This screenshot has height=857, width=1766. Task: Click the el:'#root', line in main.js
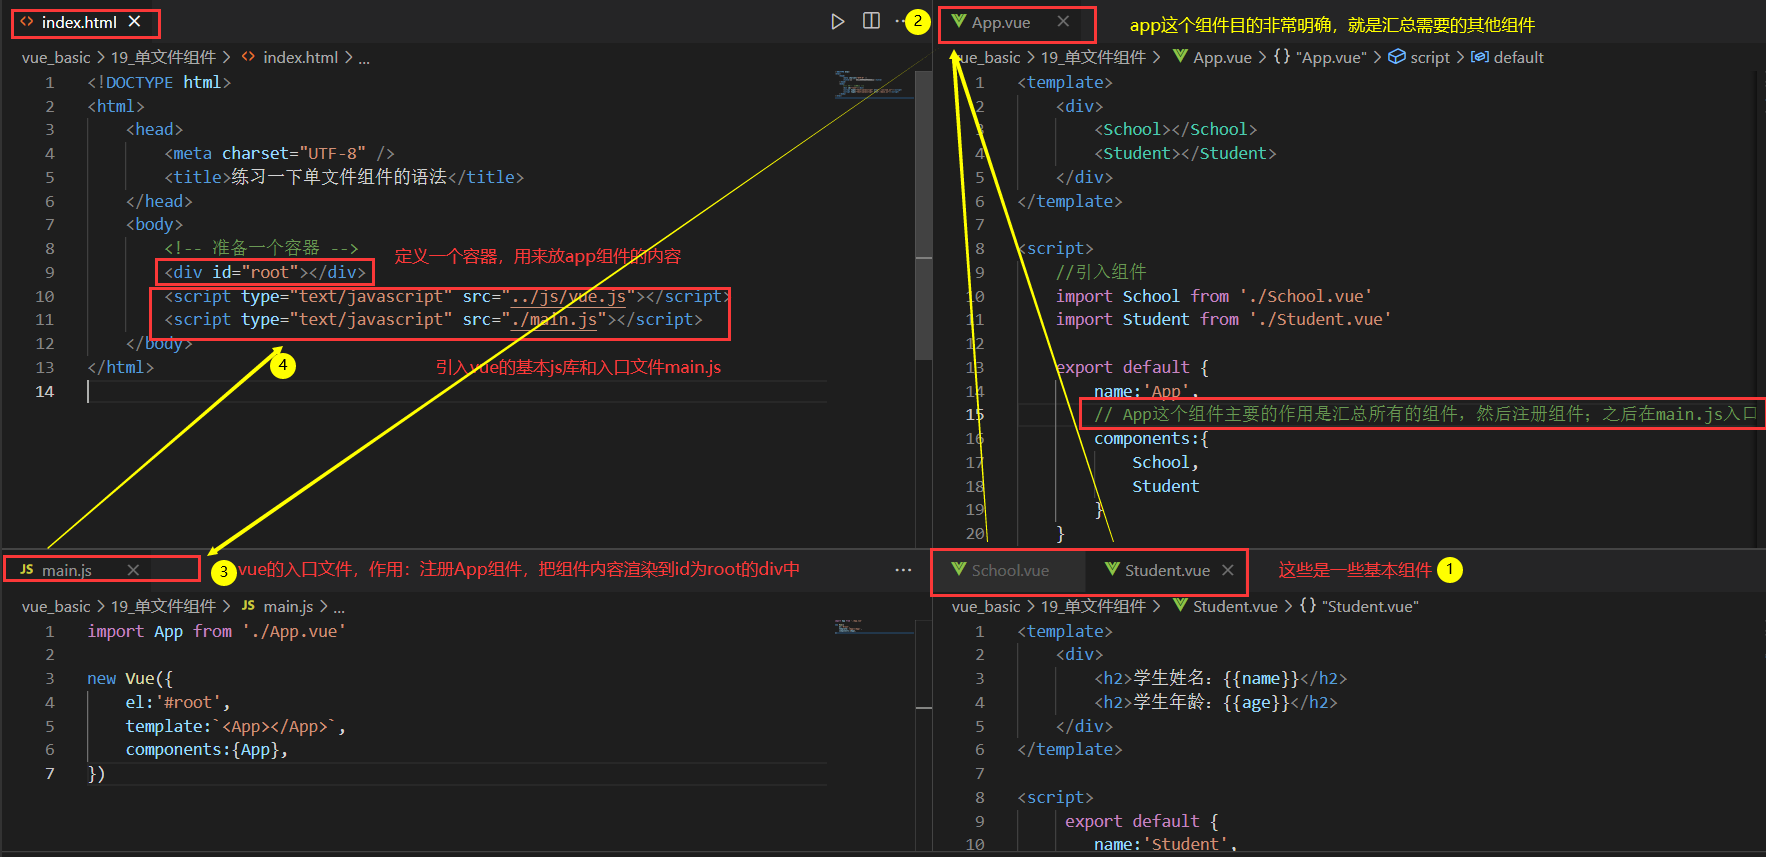coord(178,702)
